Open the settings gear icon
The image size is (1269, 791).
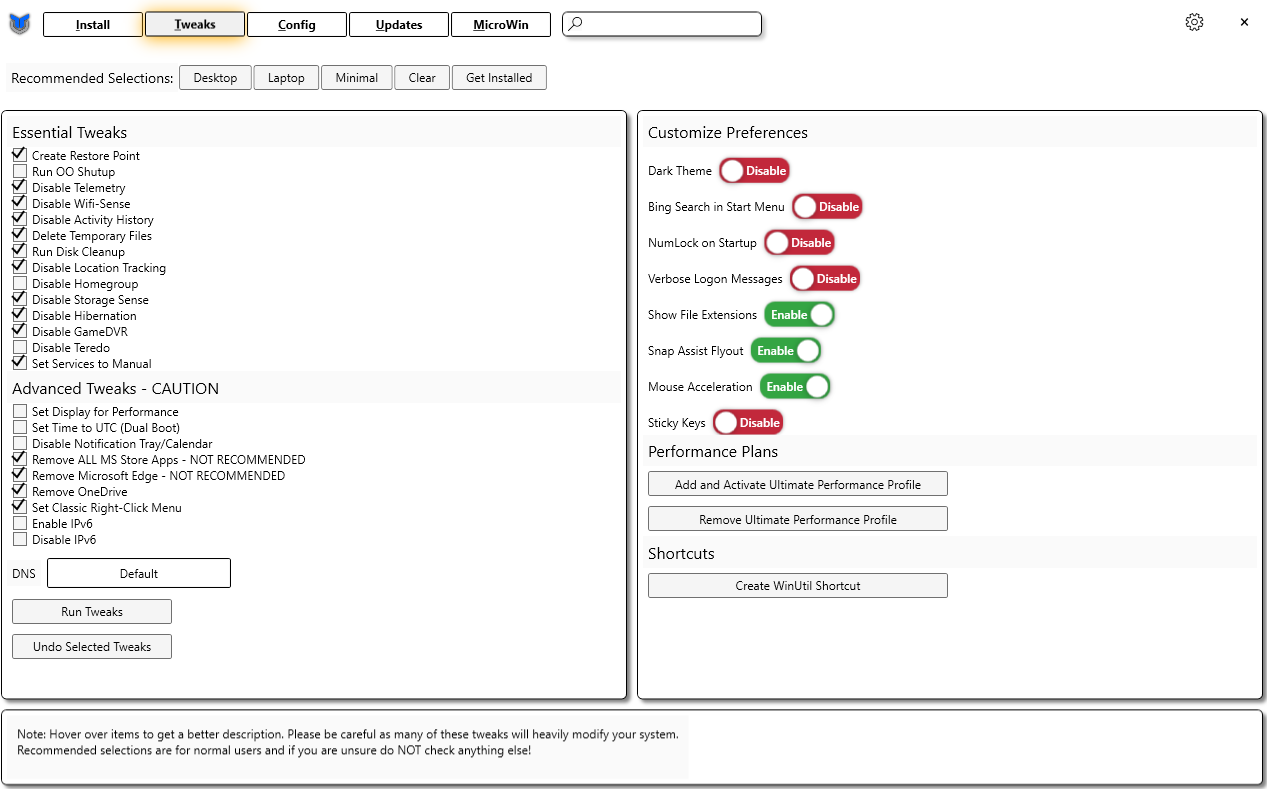[1194, 22]
